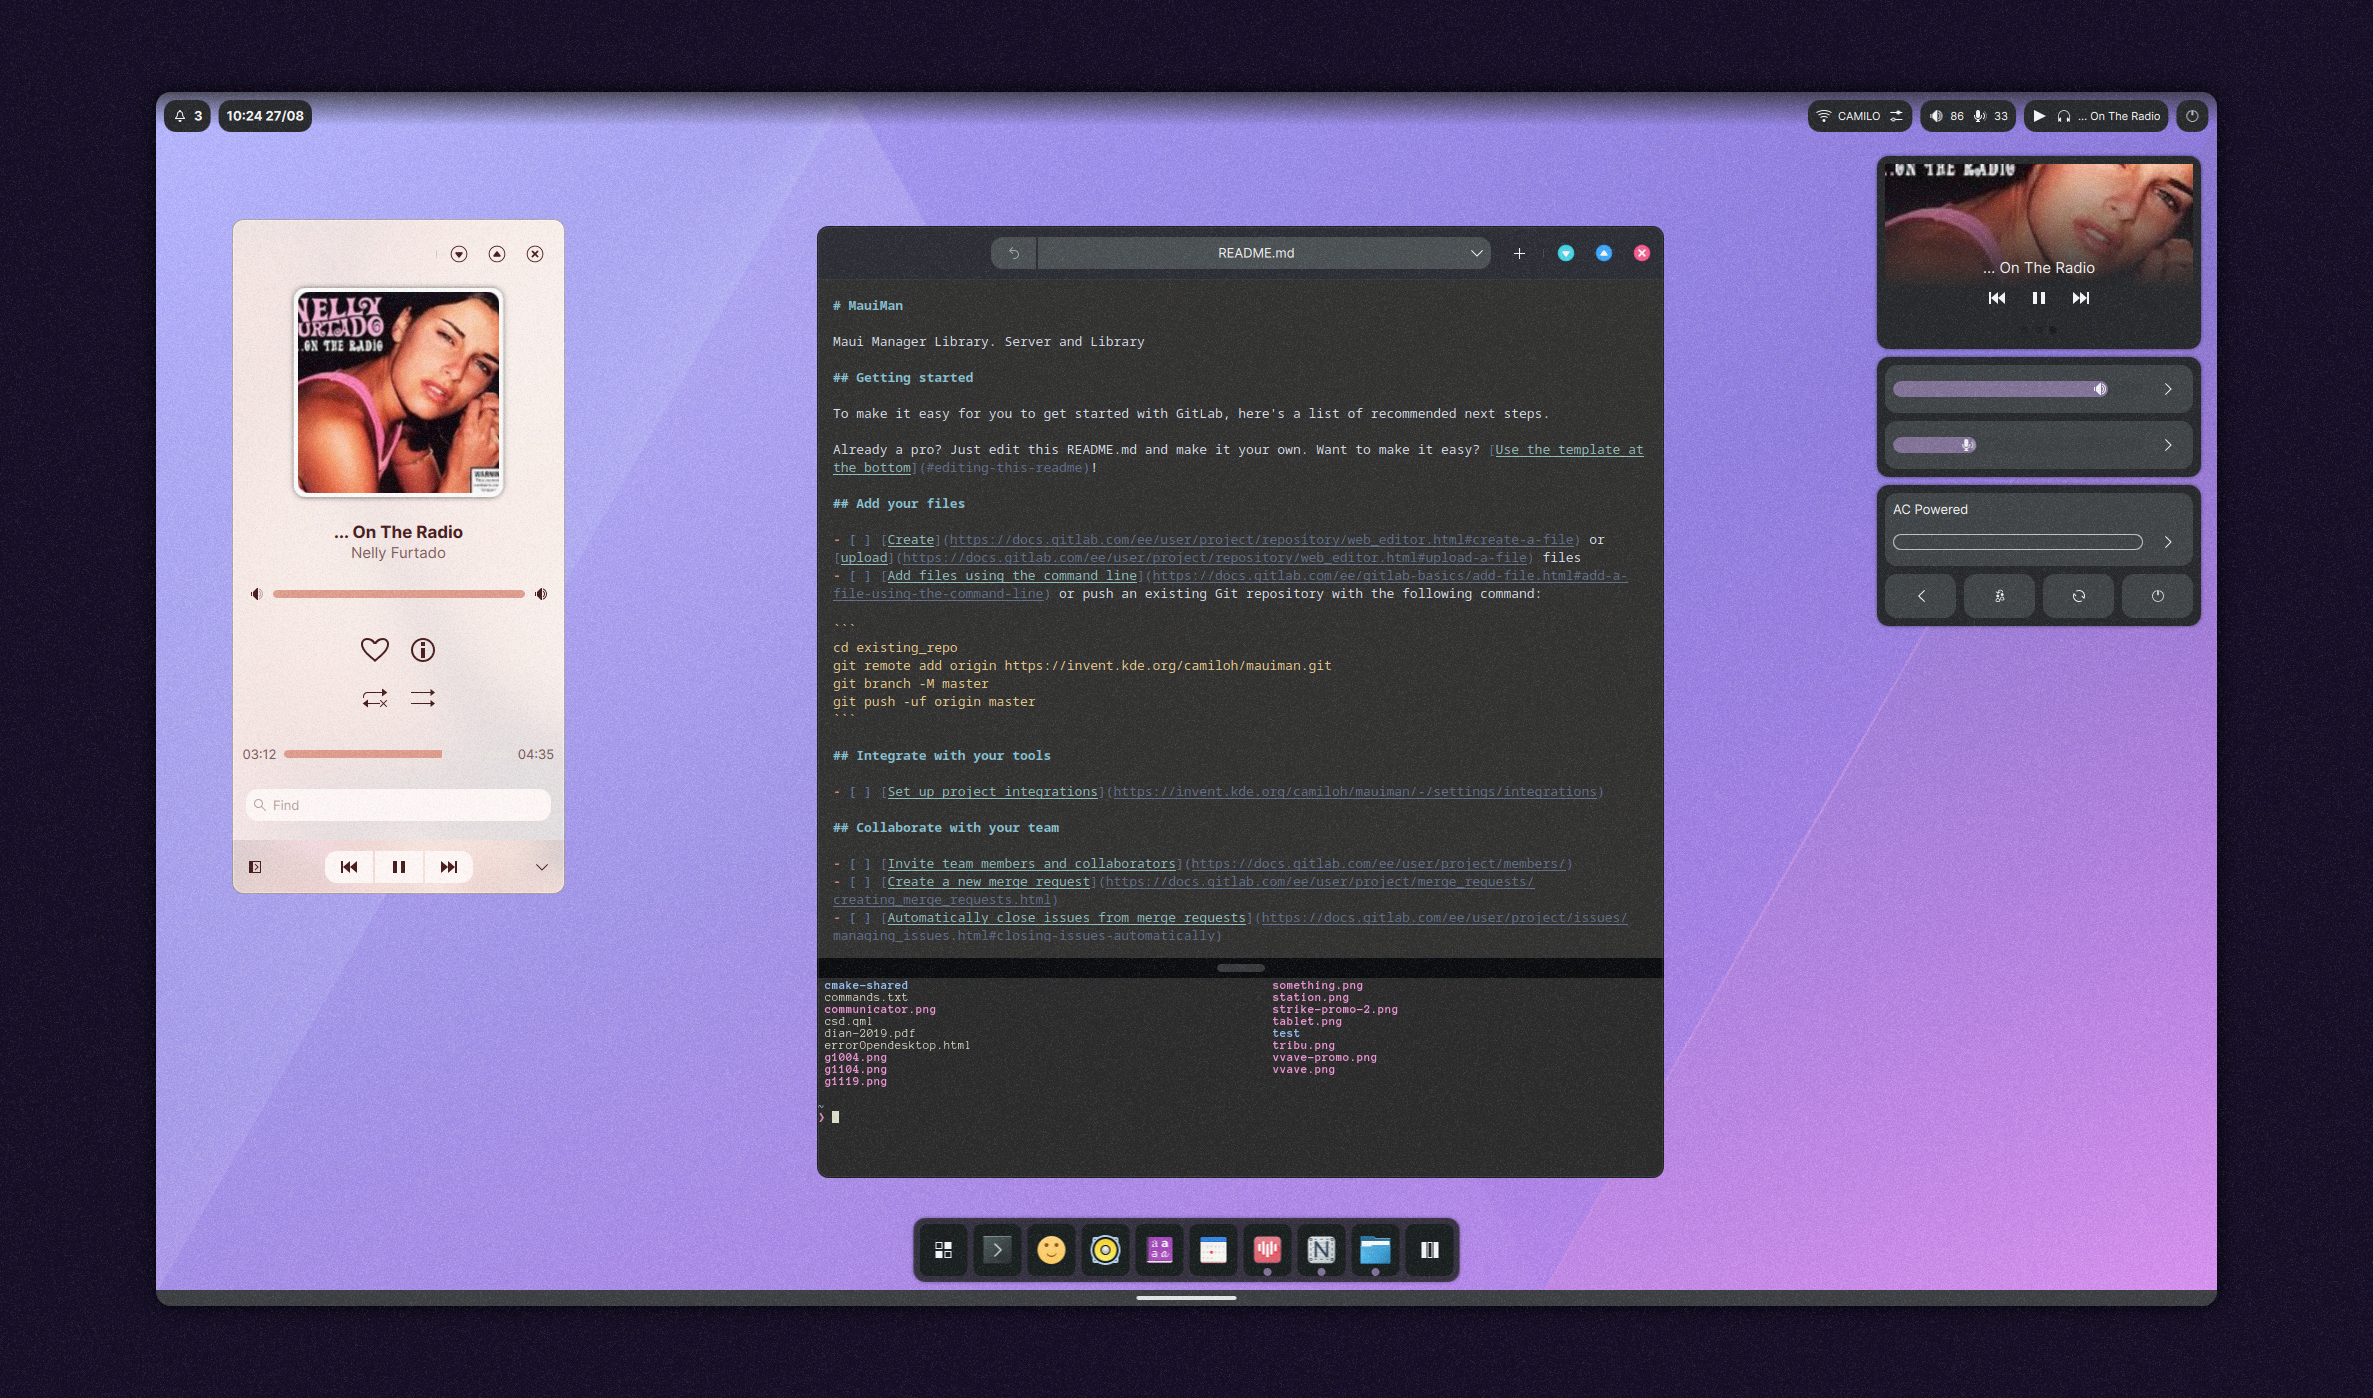Screen dimensions: 2373x1398
Task: Open the red waveform app in dock
Action: click(x=1267, y=1250)
